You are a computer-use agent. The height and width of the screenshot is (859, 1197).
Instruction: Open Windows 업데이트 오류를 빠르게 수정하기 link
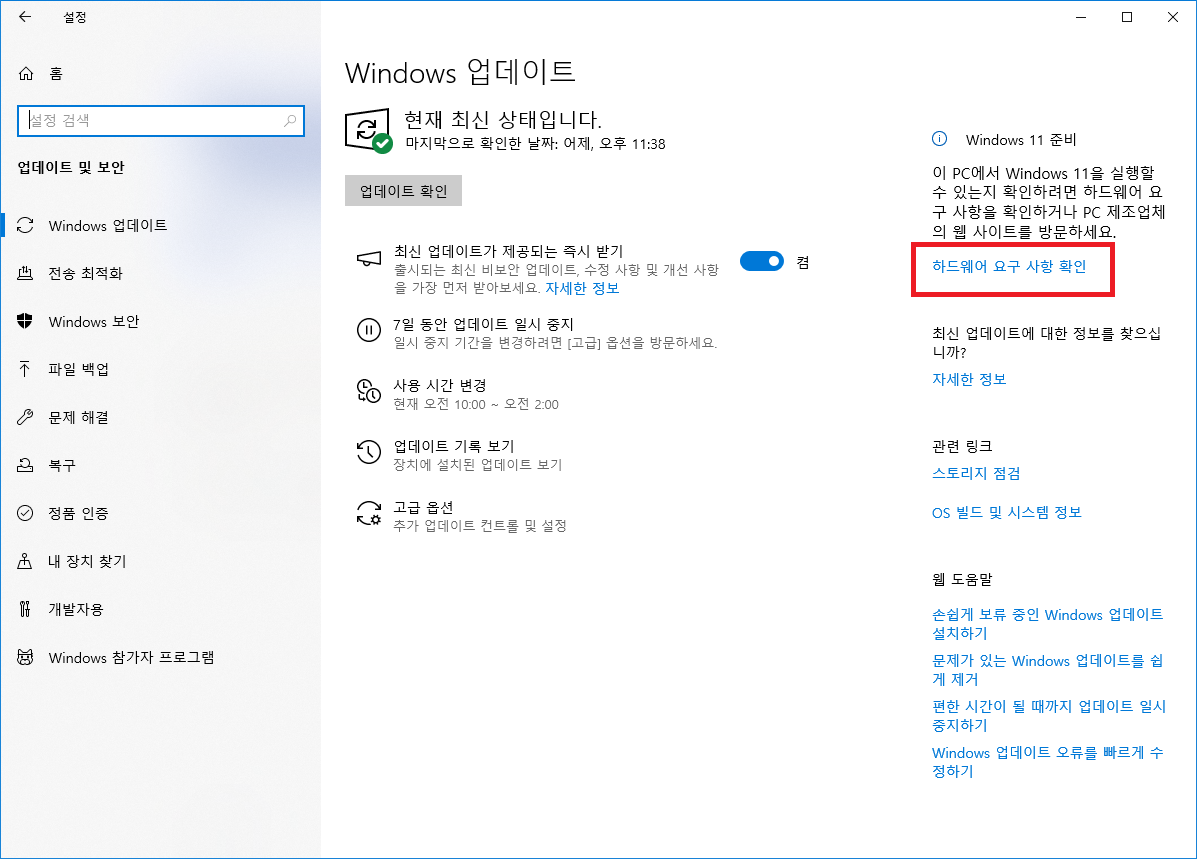click(x=1047, y=761)
